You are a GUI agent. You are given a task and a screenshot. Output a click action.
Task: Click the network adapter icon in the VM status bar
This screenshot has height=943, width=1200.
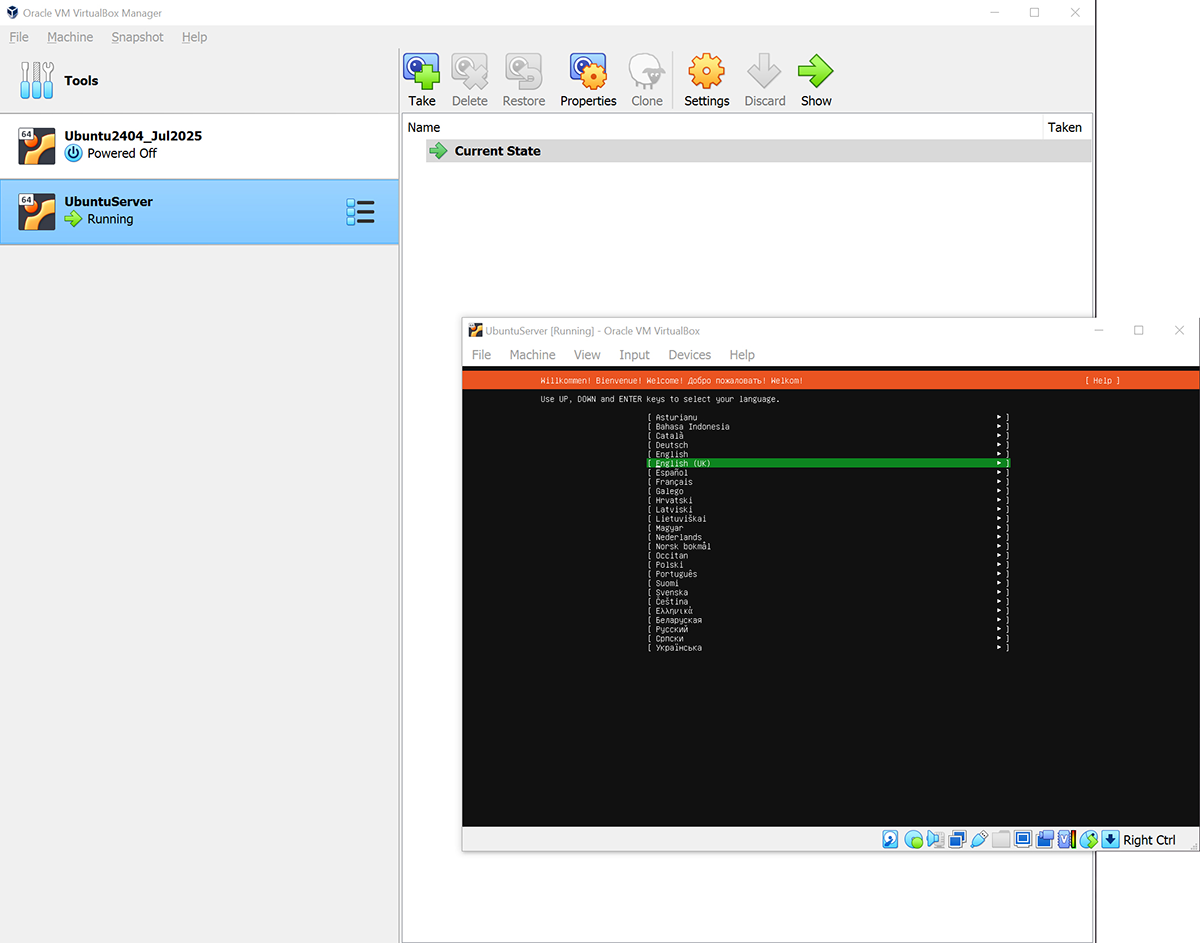click(x=957, y=839)
